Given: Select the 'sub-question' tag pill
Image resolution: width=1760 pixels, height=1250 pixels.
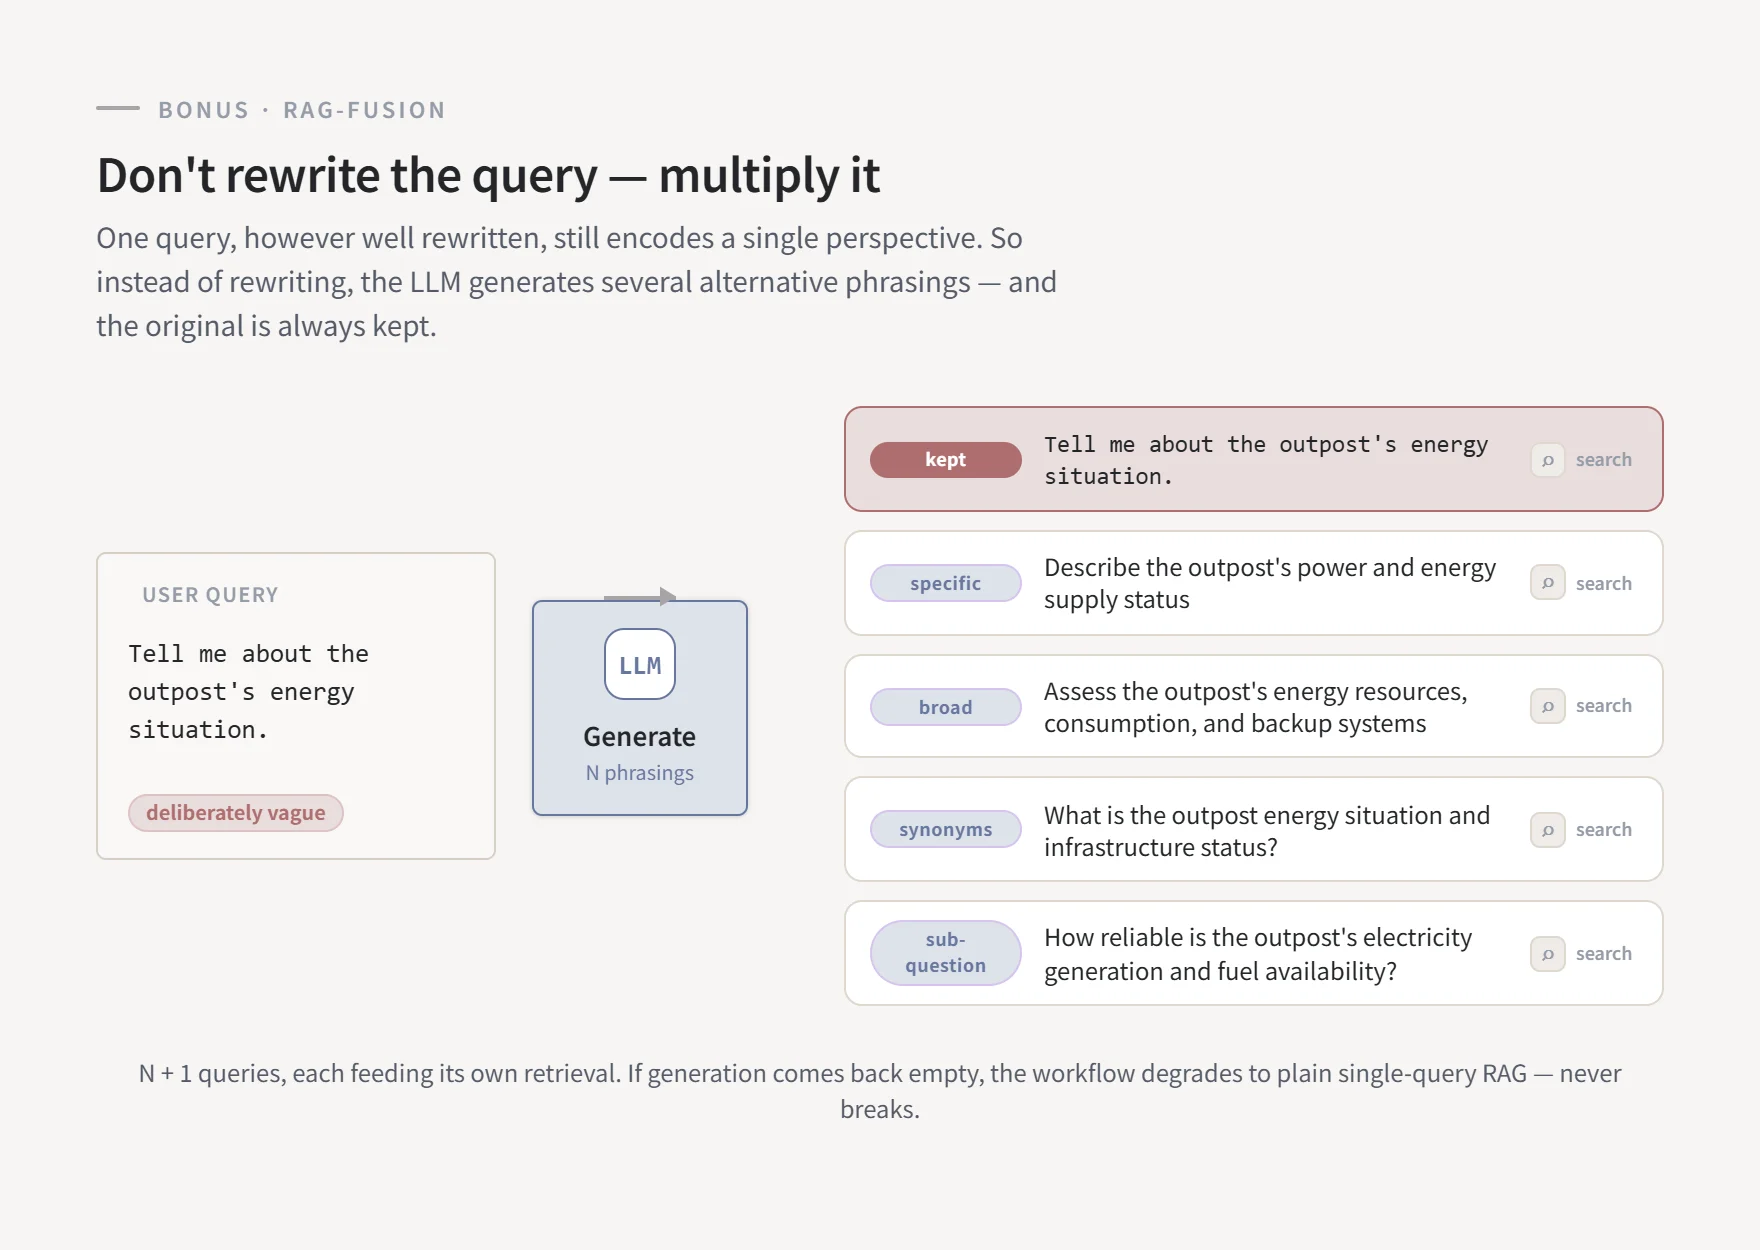Looking at the screenshot, I should click(x=946, y=953).
